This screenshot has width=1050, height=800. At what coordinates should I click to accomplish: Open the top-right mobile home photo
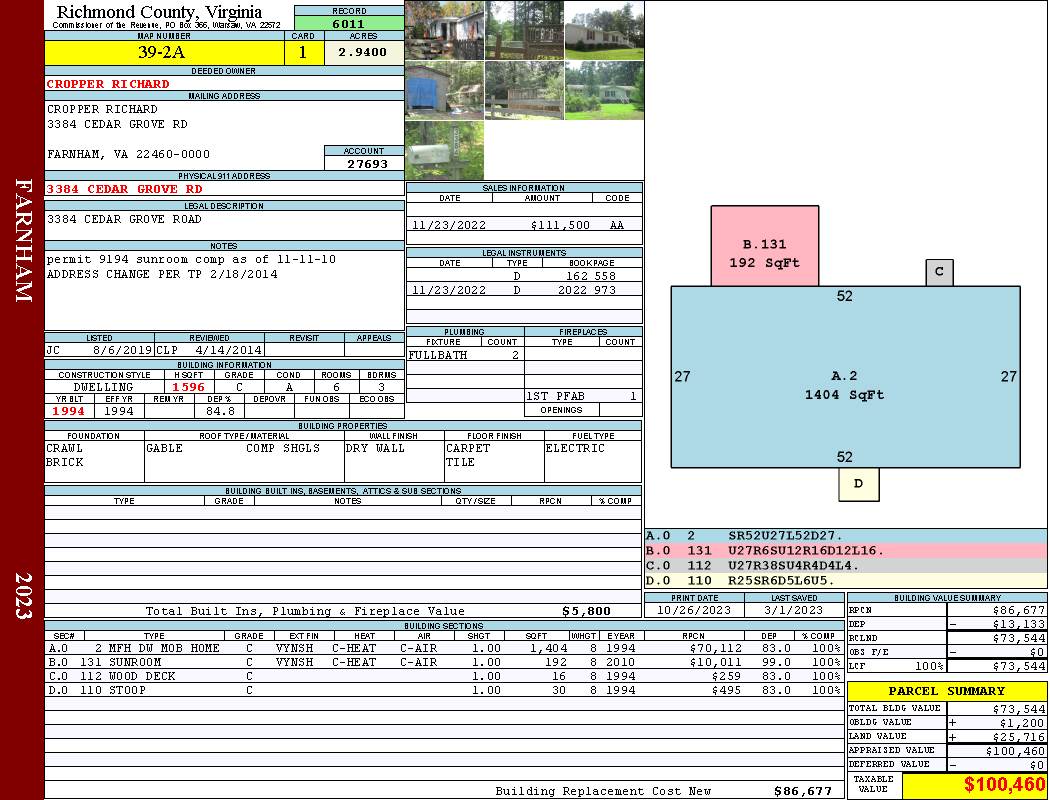point(604,31)
